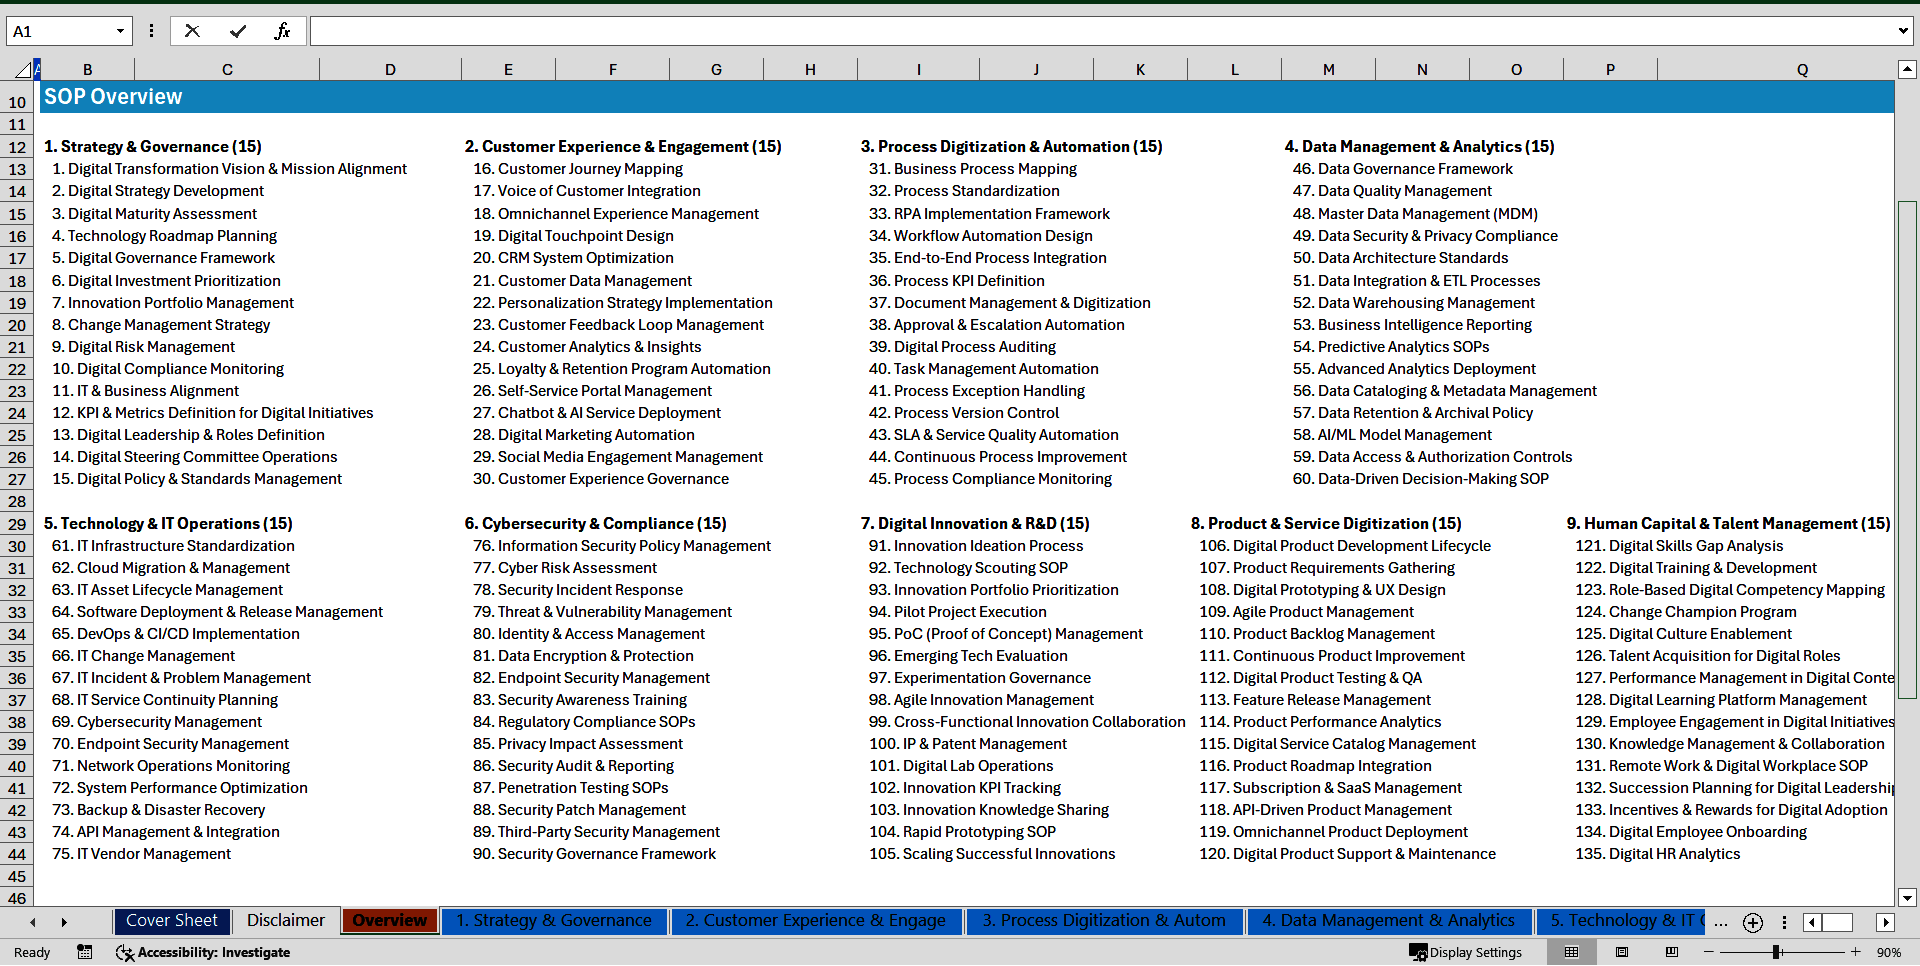The height and width of the screenshot is (966, 1920).
Task: Show more sheet tabs via ellipsis
Action: point(1721,922)
